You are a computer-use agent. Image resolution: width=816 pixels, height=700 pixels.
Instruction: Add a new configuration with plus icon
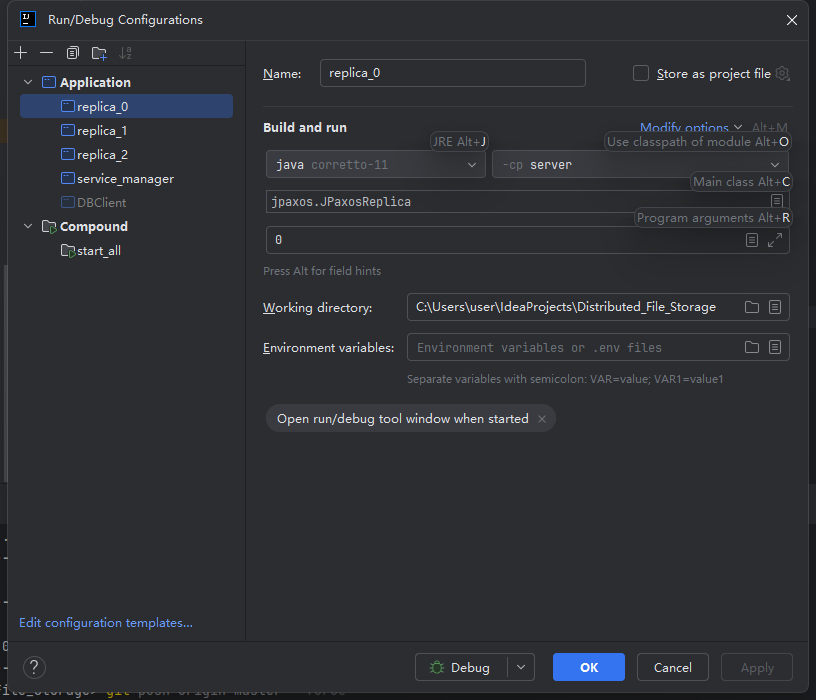tap(21, 53)
